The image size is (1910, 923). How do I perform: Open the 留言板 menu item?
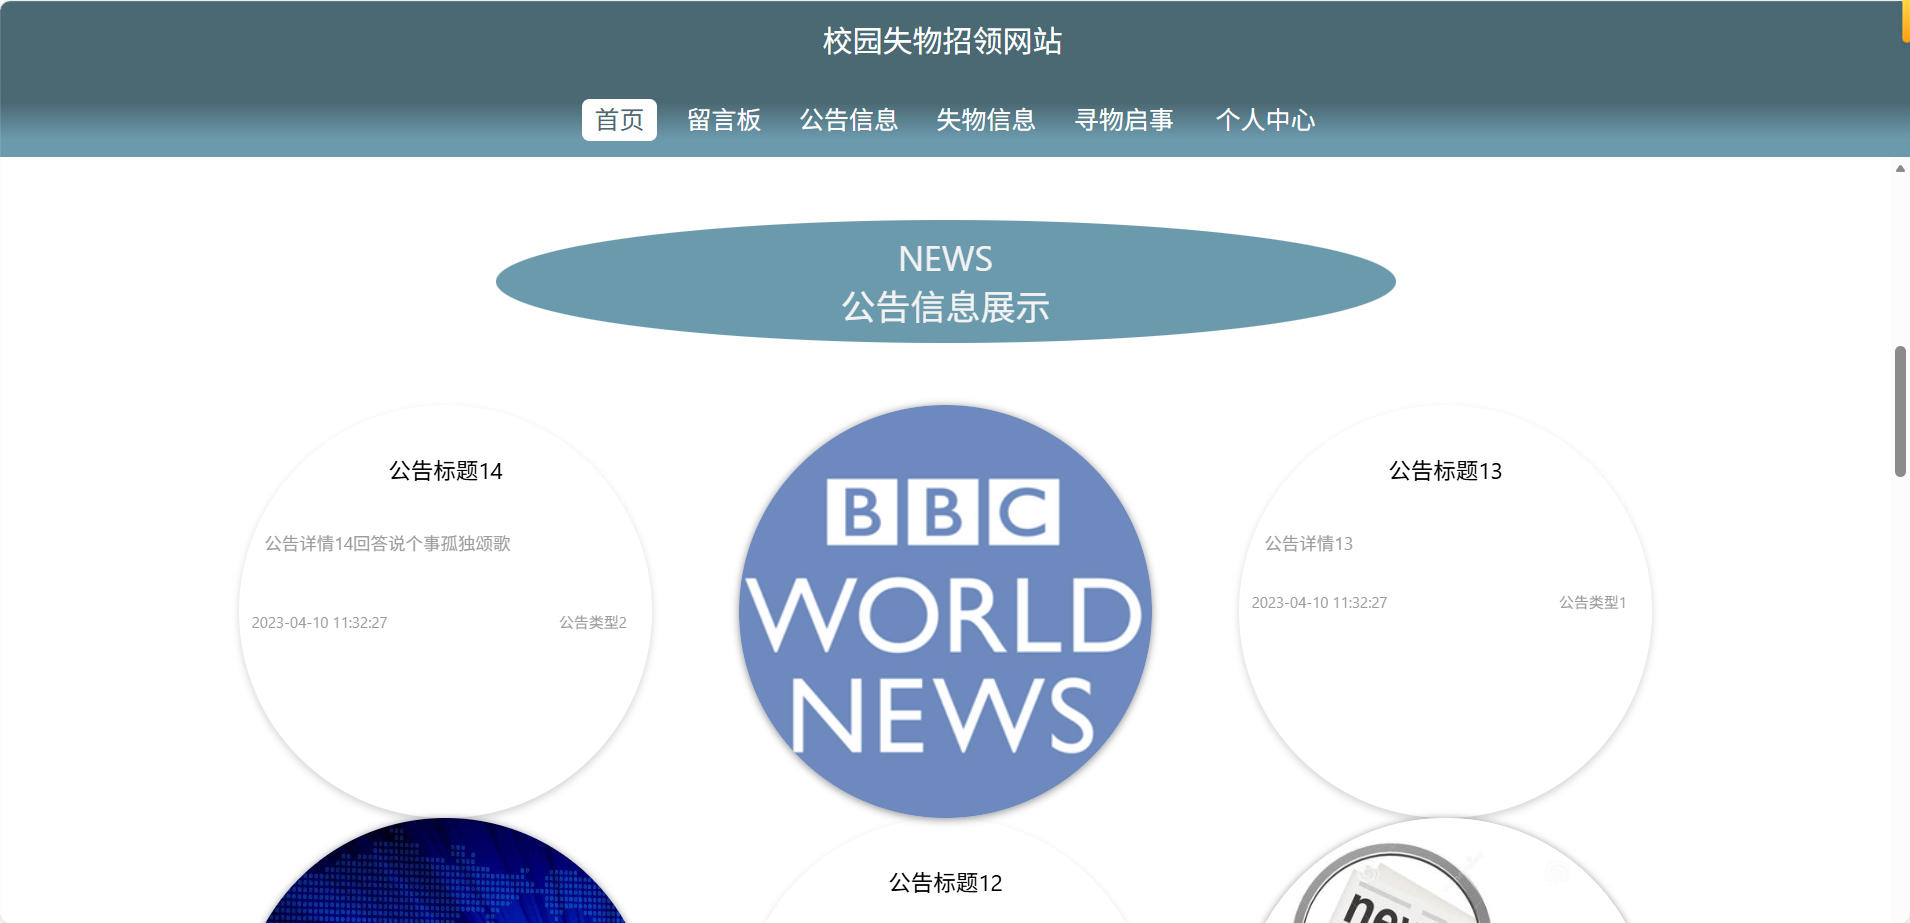(x=724, y=120)
